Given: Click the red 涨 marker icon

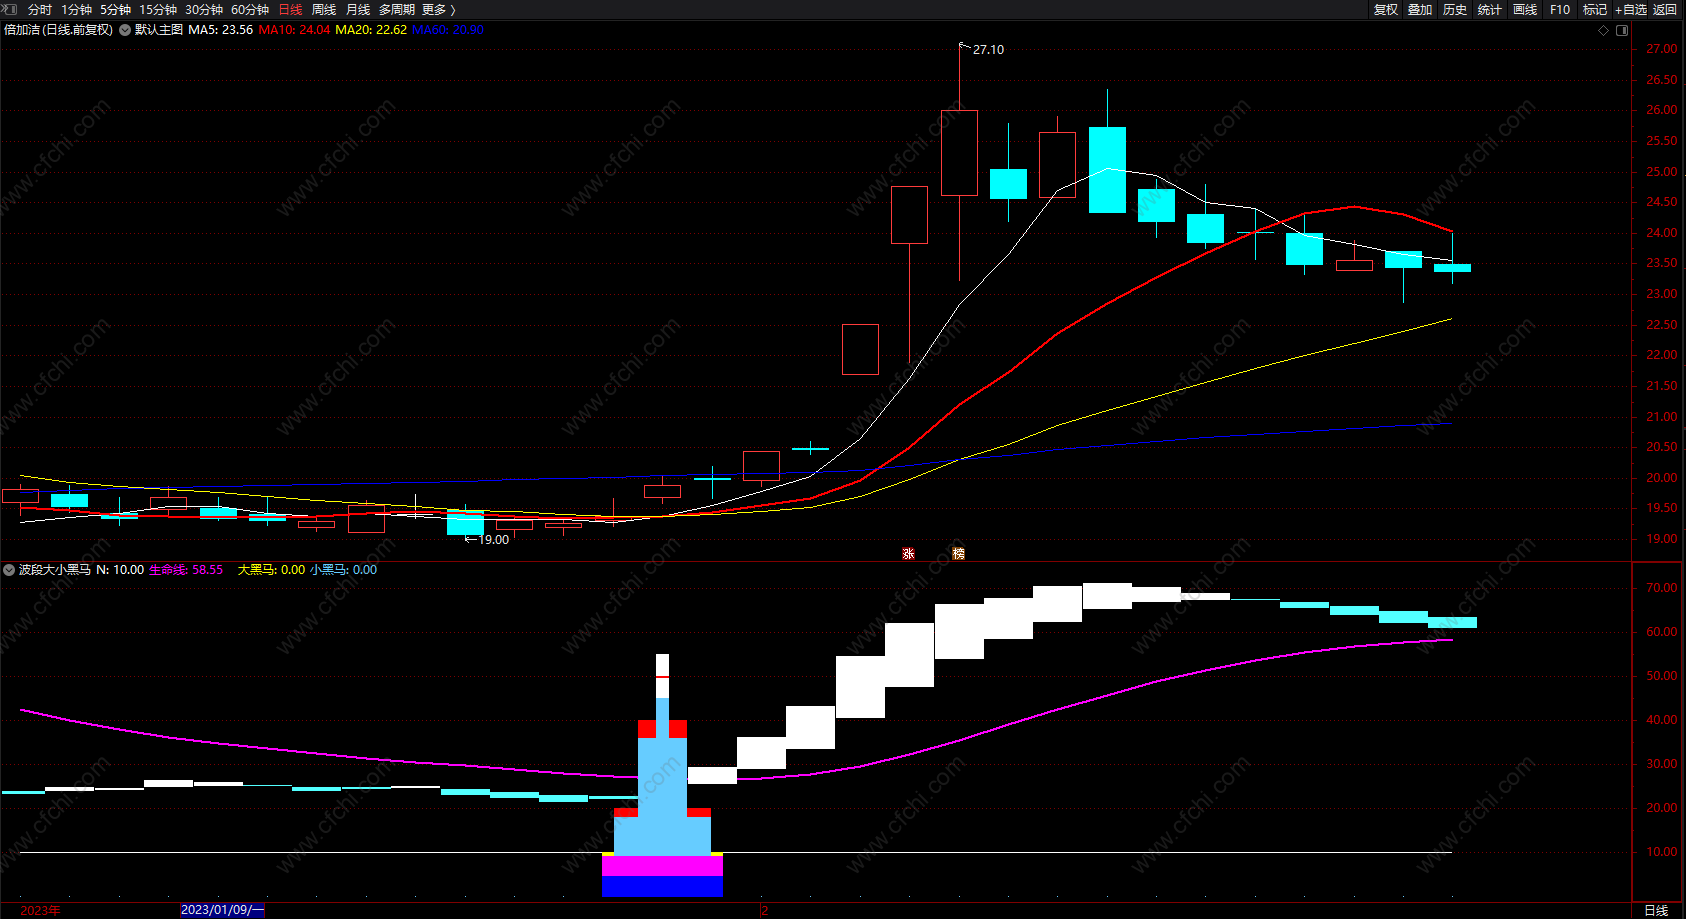Looking at the screenshot, I should [x=908, y=553].
